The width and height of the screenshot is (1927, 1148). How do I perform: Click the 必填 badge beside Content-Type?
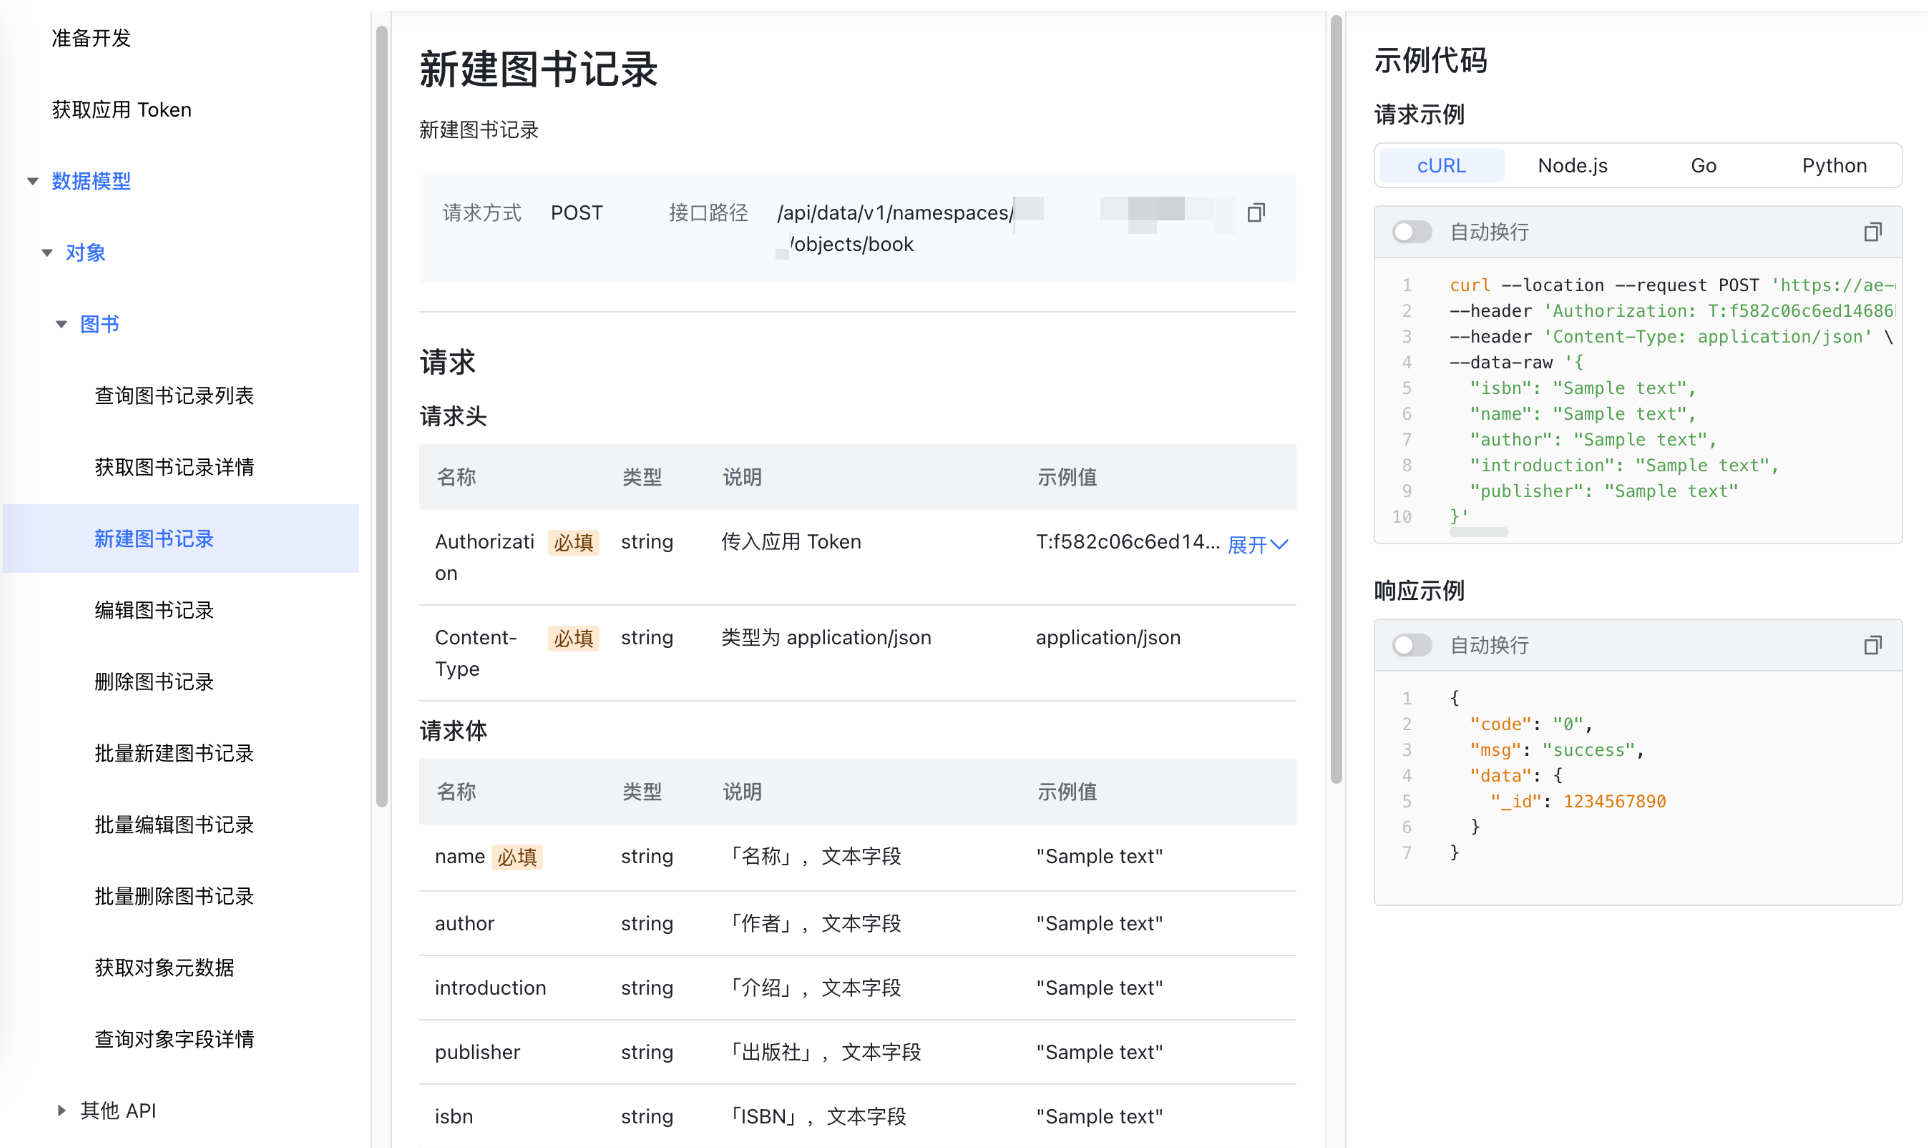pyautogui.click(x=573, y=638)
